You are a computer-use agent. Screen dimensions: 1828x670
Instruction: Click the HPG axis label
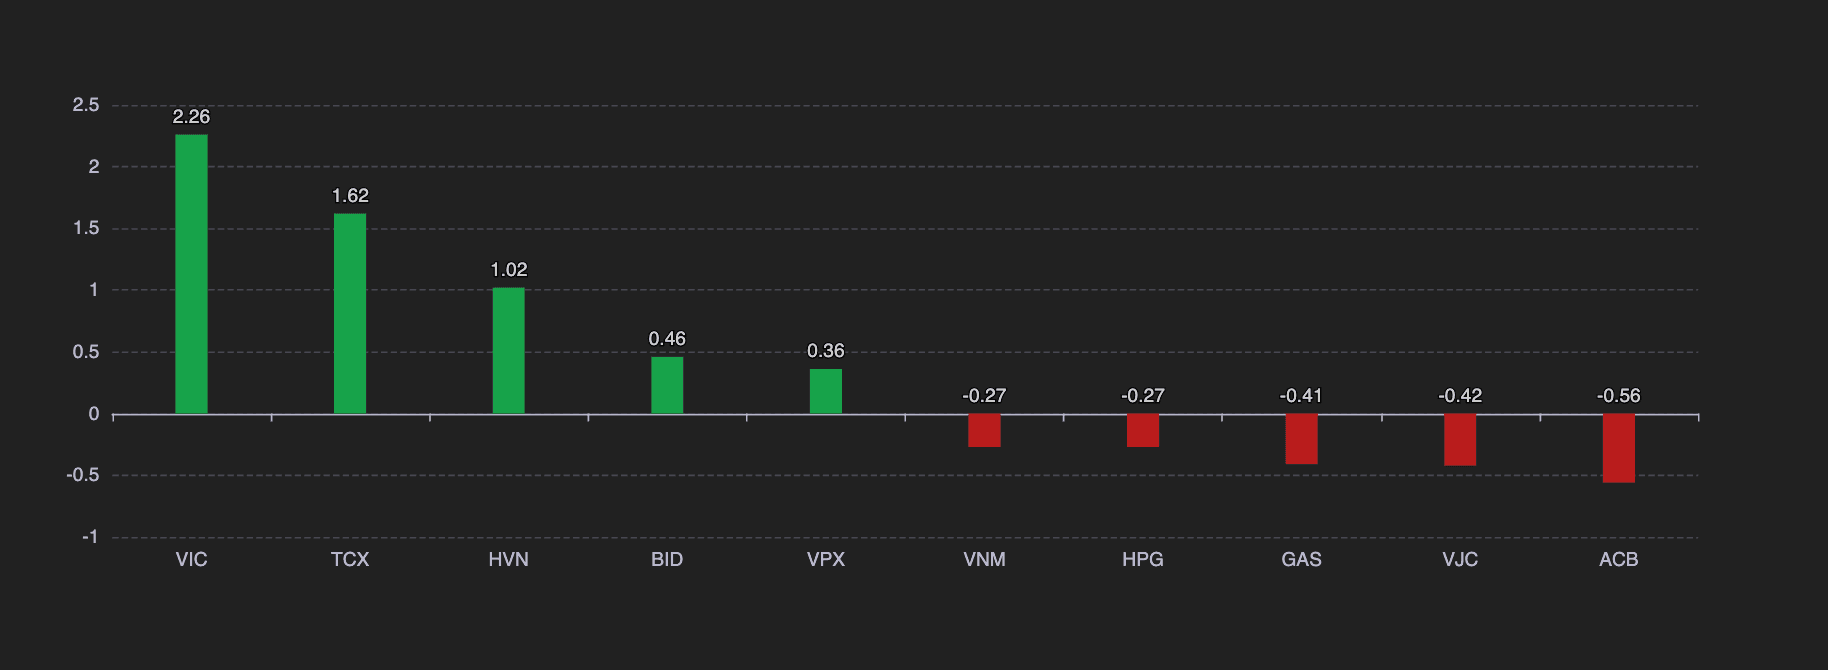[1143, 560]
